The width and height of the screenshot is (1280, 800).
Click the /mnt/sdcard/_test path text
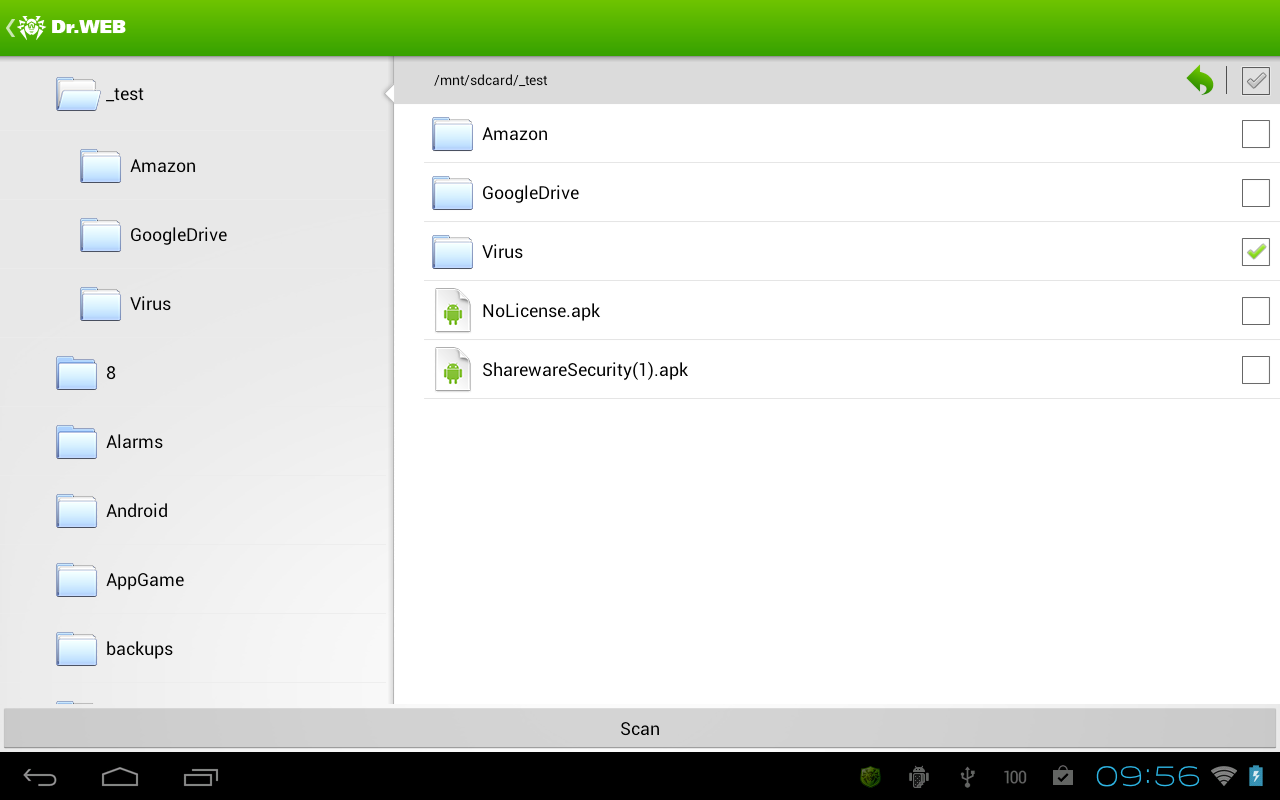click(491, 80)
